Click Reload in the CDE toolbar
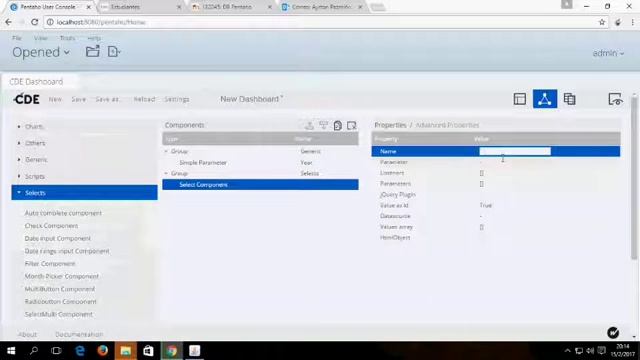The image size is (640, 360). click(144, 99)
